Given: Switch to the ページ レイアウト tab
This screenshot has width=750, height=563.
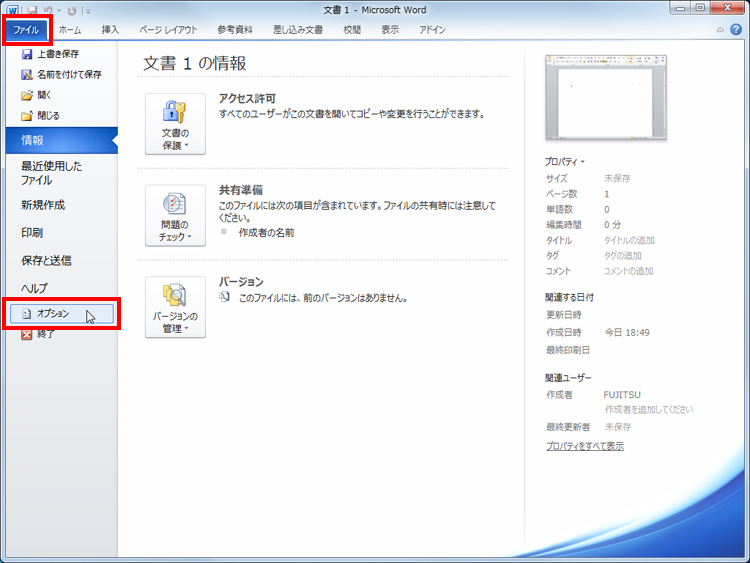Looking at the screenshot, I should 168,30.
